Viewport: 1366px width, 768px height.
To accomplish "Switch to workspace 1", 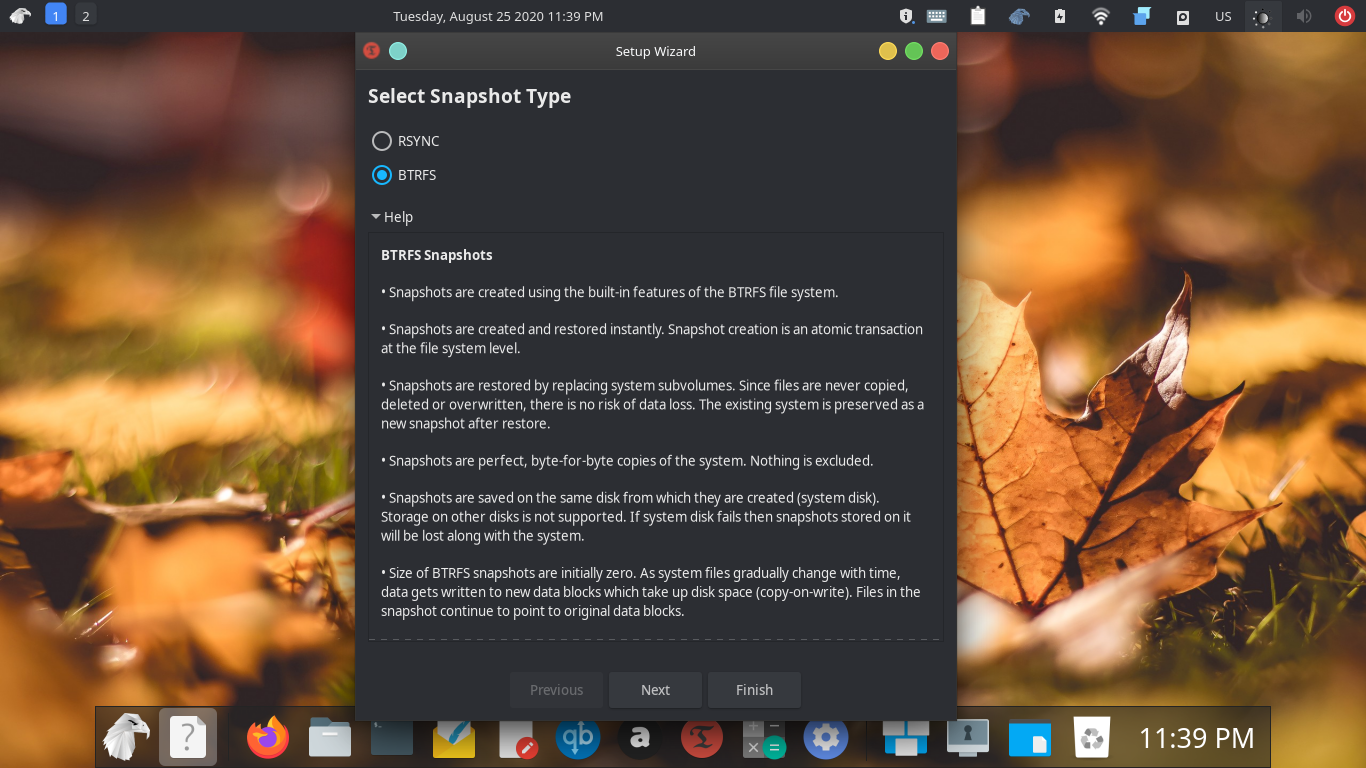I will [x=56, y=15].
